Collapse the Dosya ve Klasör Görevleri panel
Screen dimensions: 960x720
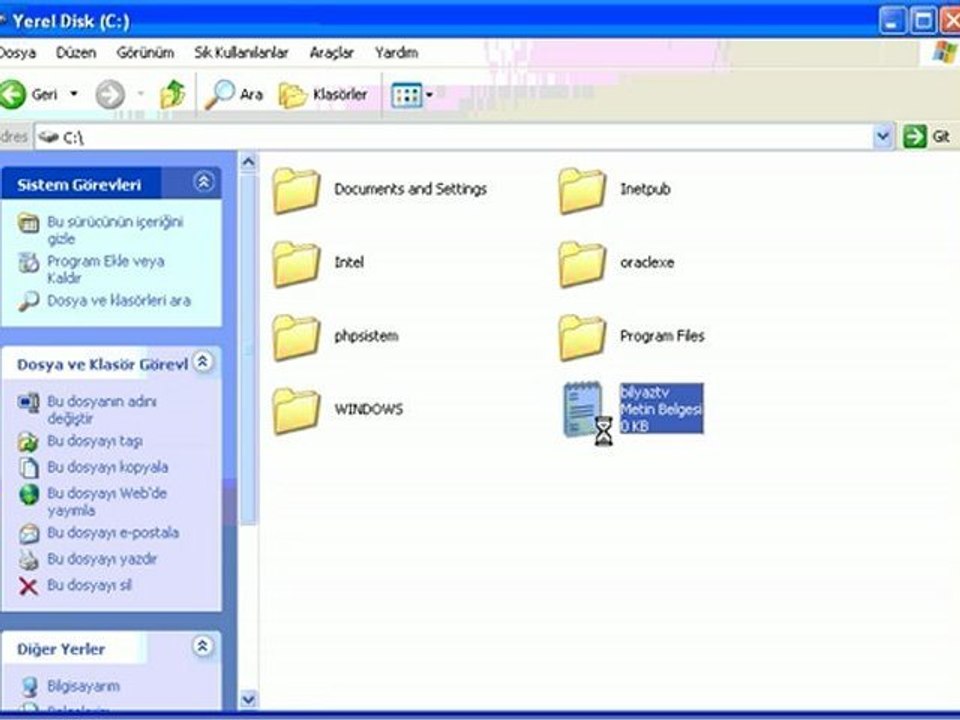click(x=203, y=362)
